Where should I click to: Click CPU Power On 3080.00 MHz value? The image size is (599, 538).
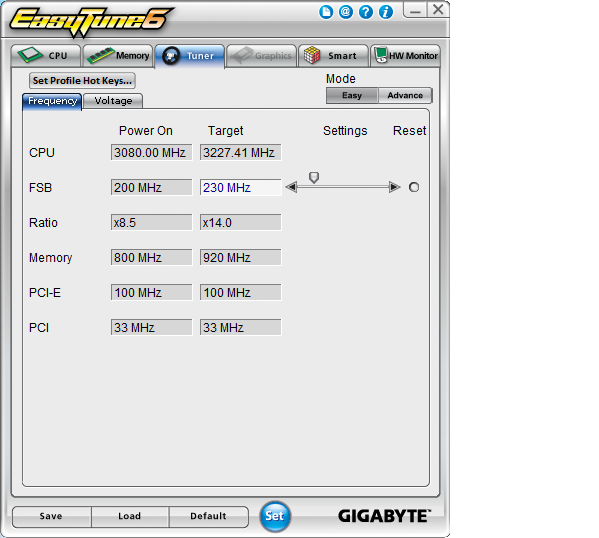point(152,152)
